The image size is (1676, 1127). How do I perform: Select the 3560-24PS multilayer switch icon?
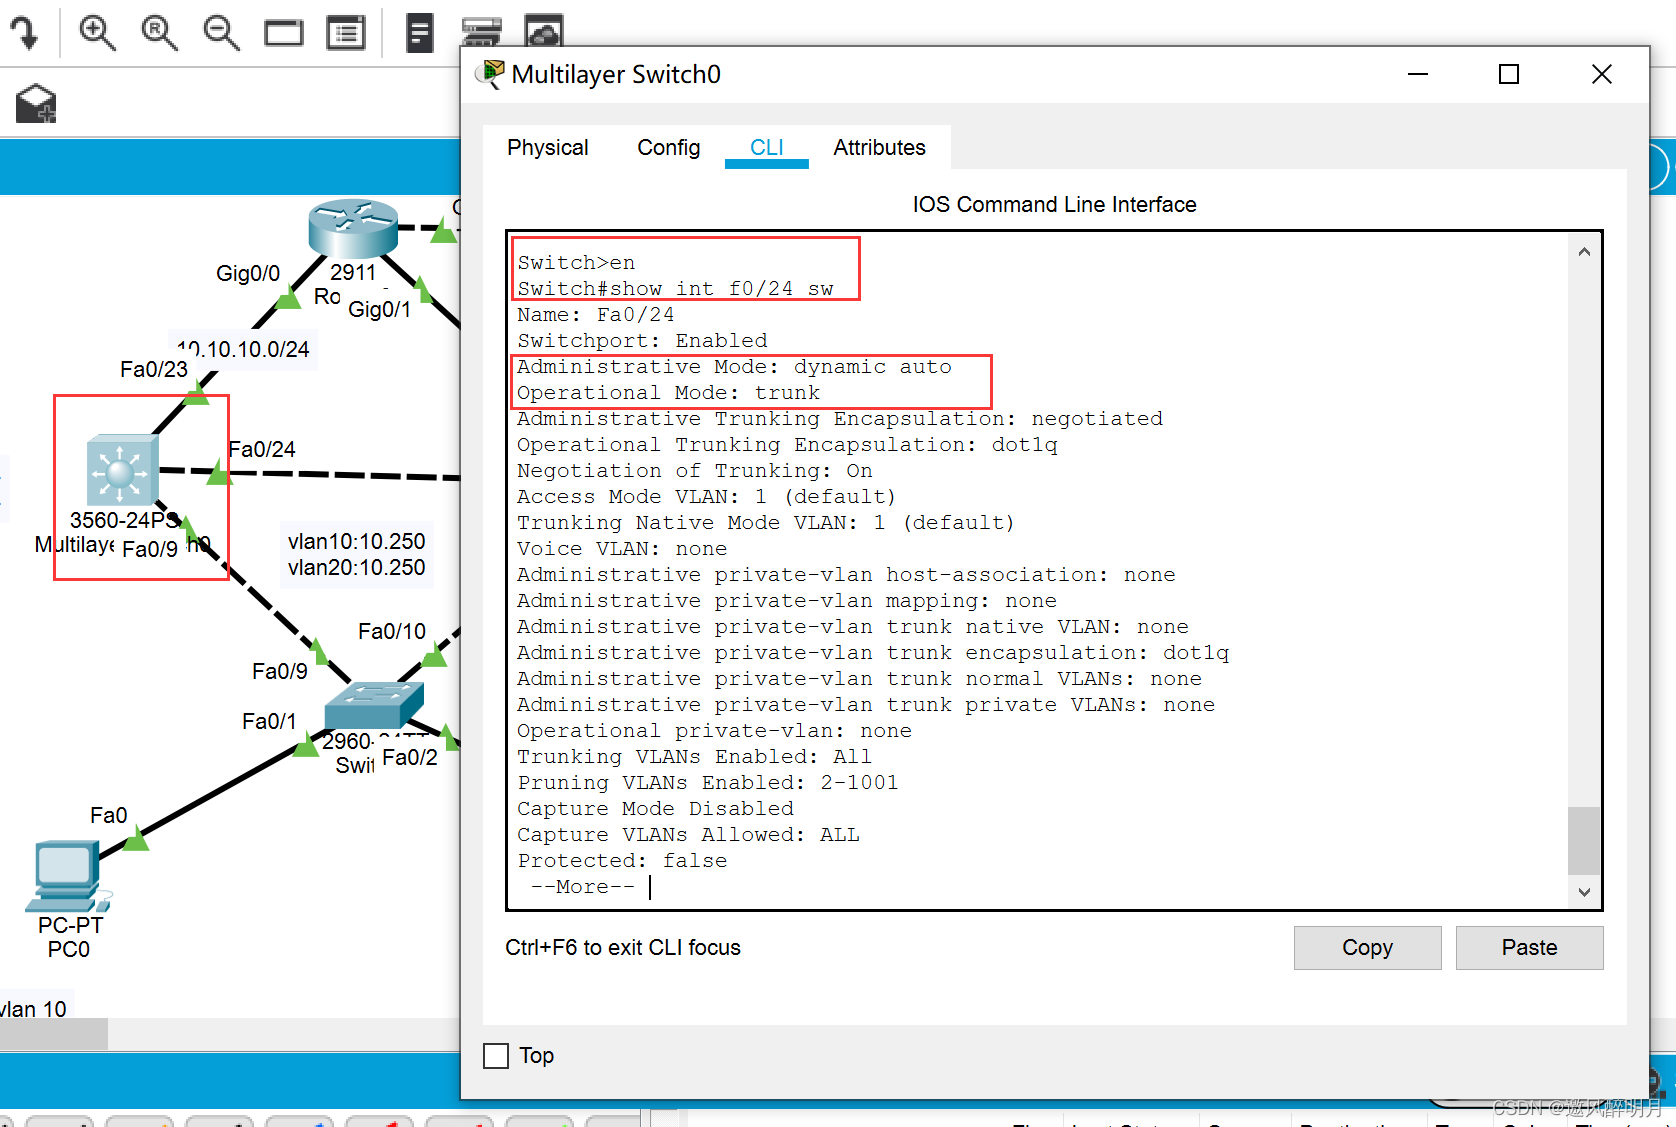122,469
